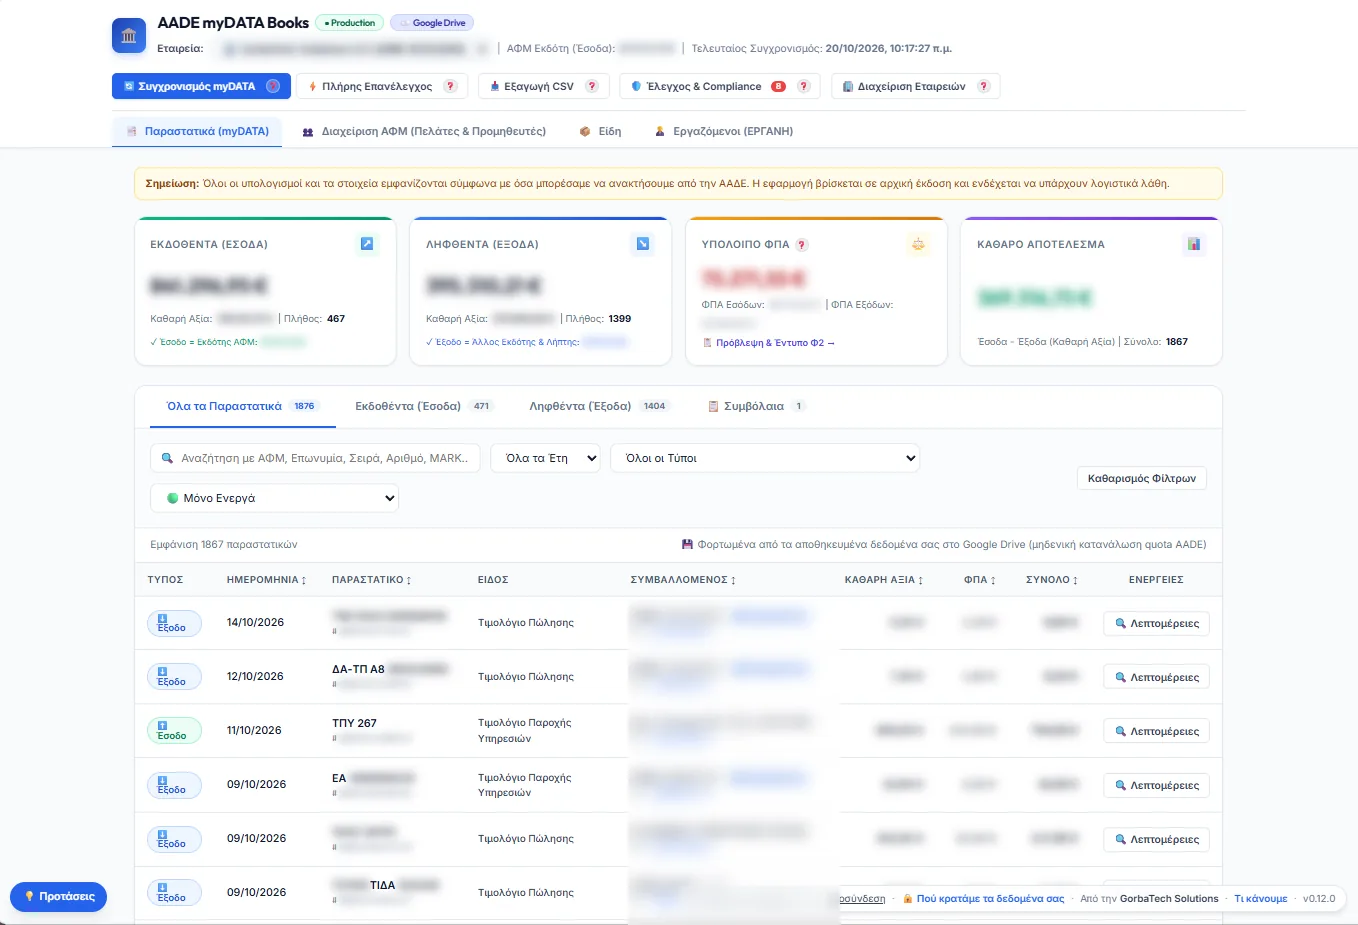Expand the Όλα τα Έτη year dropdown
This screenshot has height=925, width=1358.
pyautogui.click(x=545, y=458)
